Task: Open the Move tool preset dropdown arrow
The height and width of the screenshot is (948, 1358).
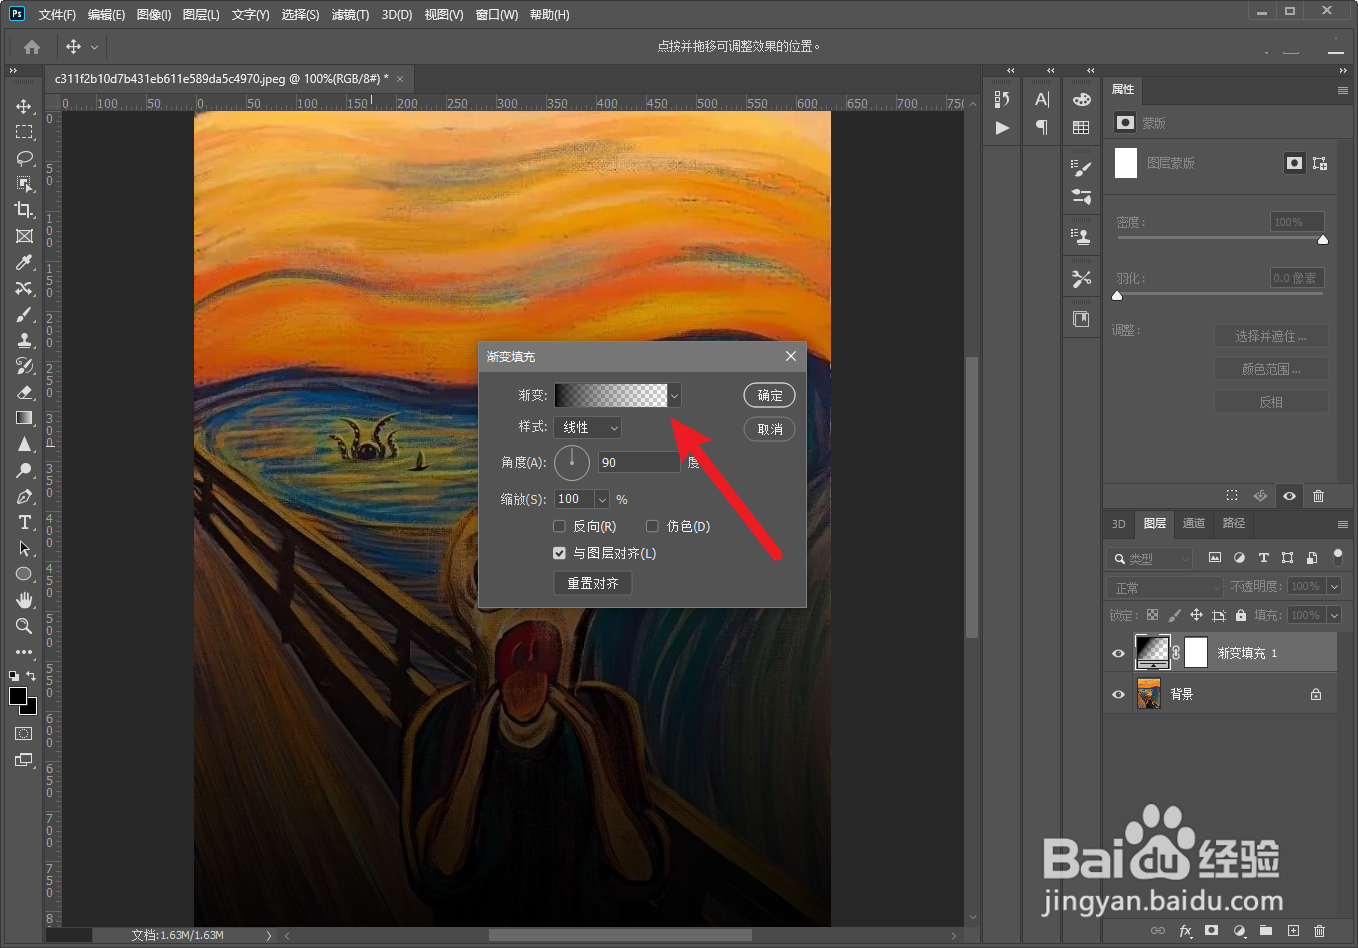Action: coord(95,47)
